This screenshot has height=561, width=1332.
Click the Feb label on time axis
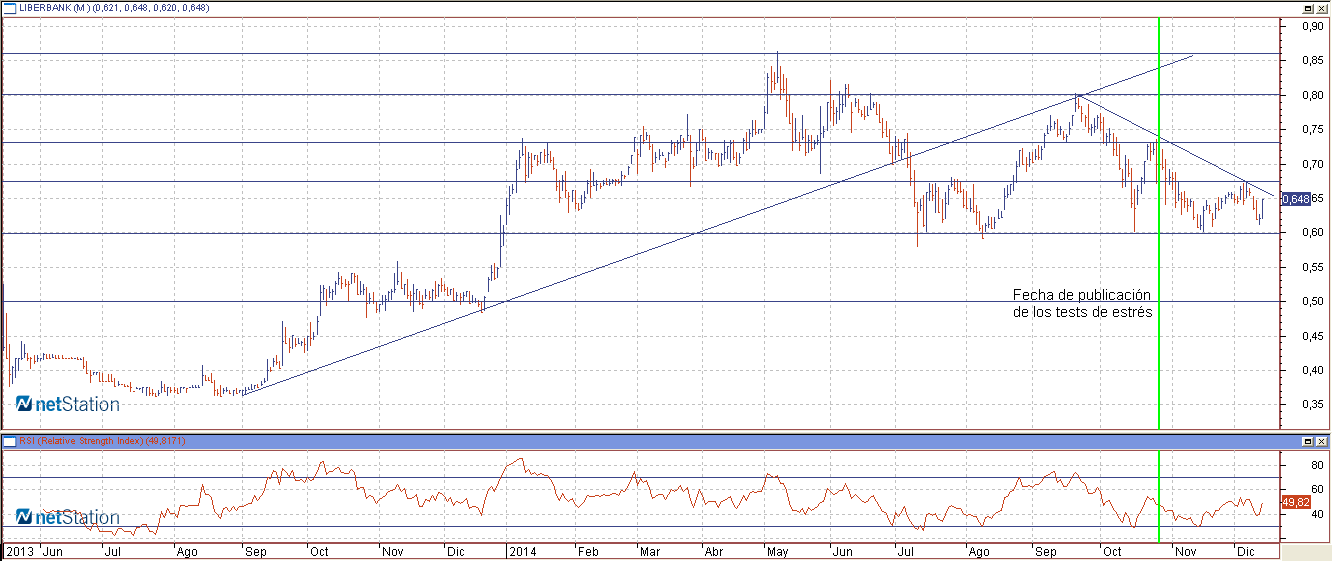pyautogui.click(x=590, y=551)
